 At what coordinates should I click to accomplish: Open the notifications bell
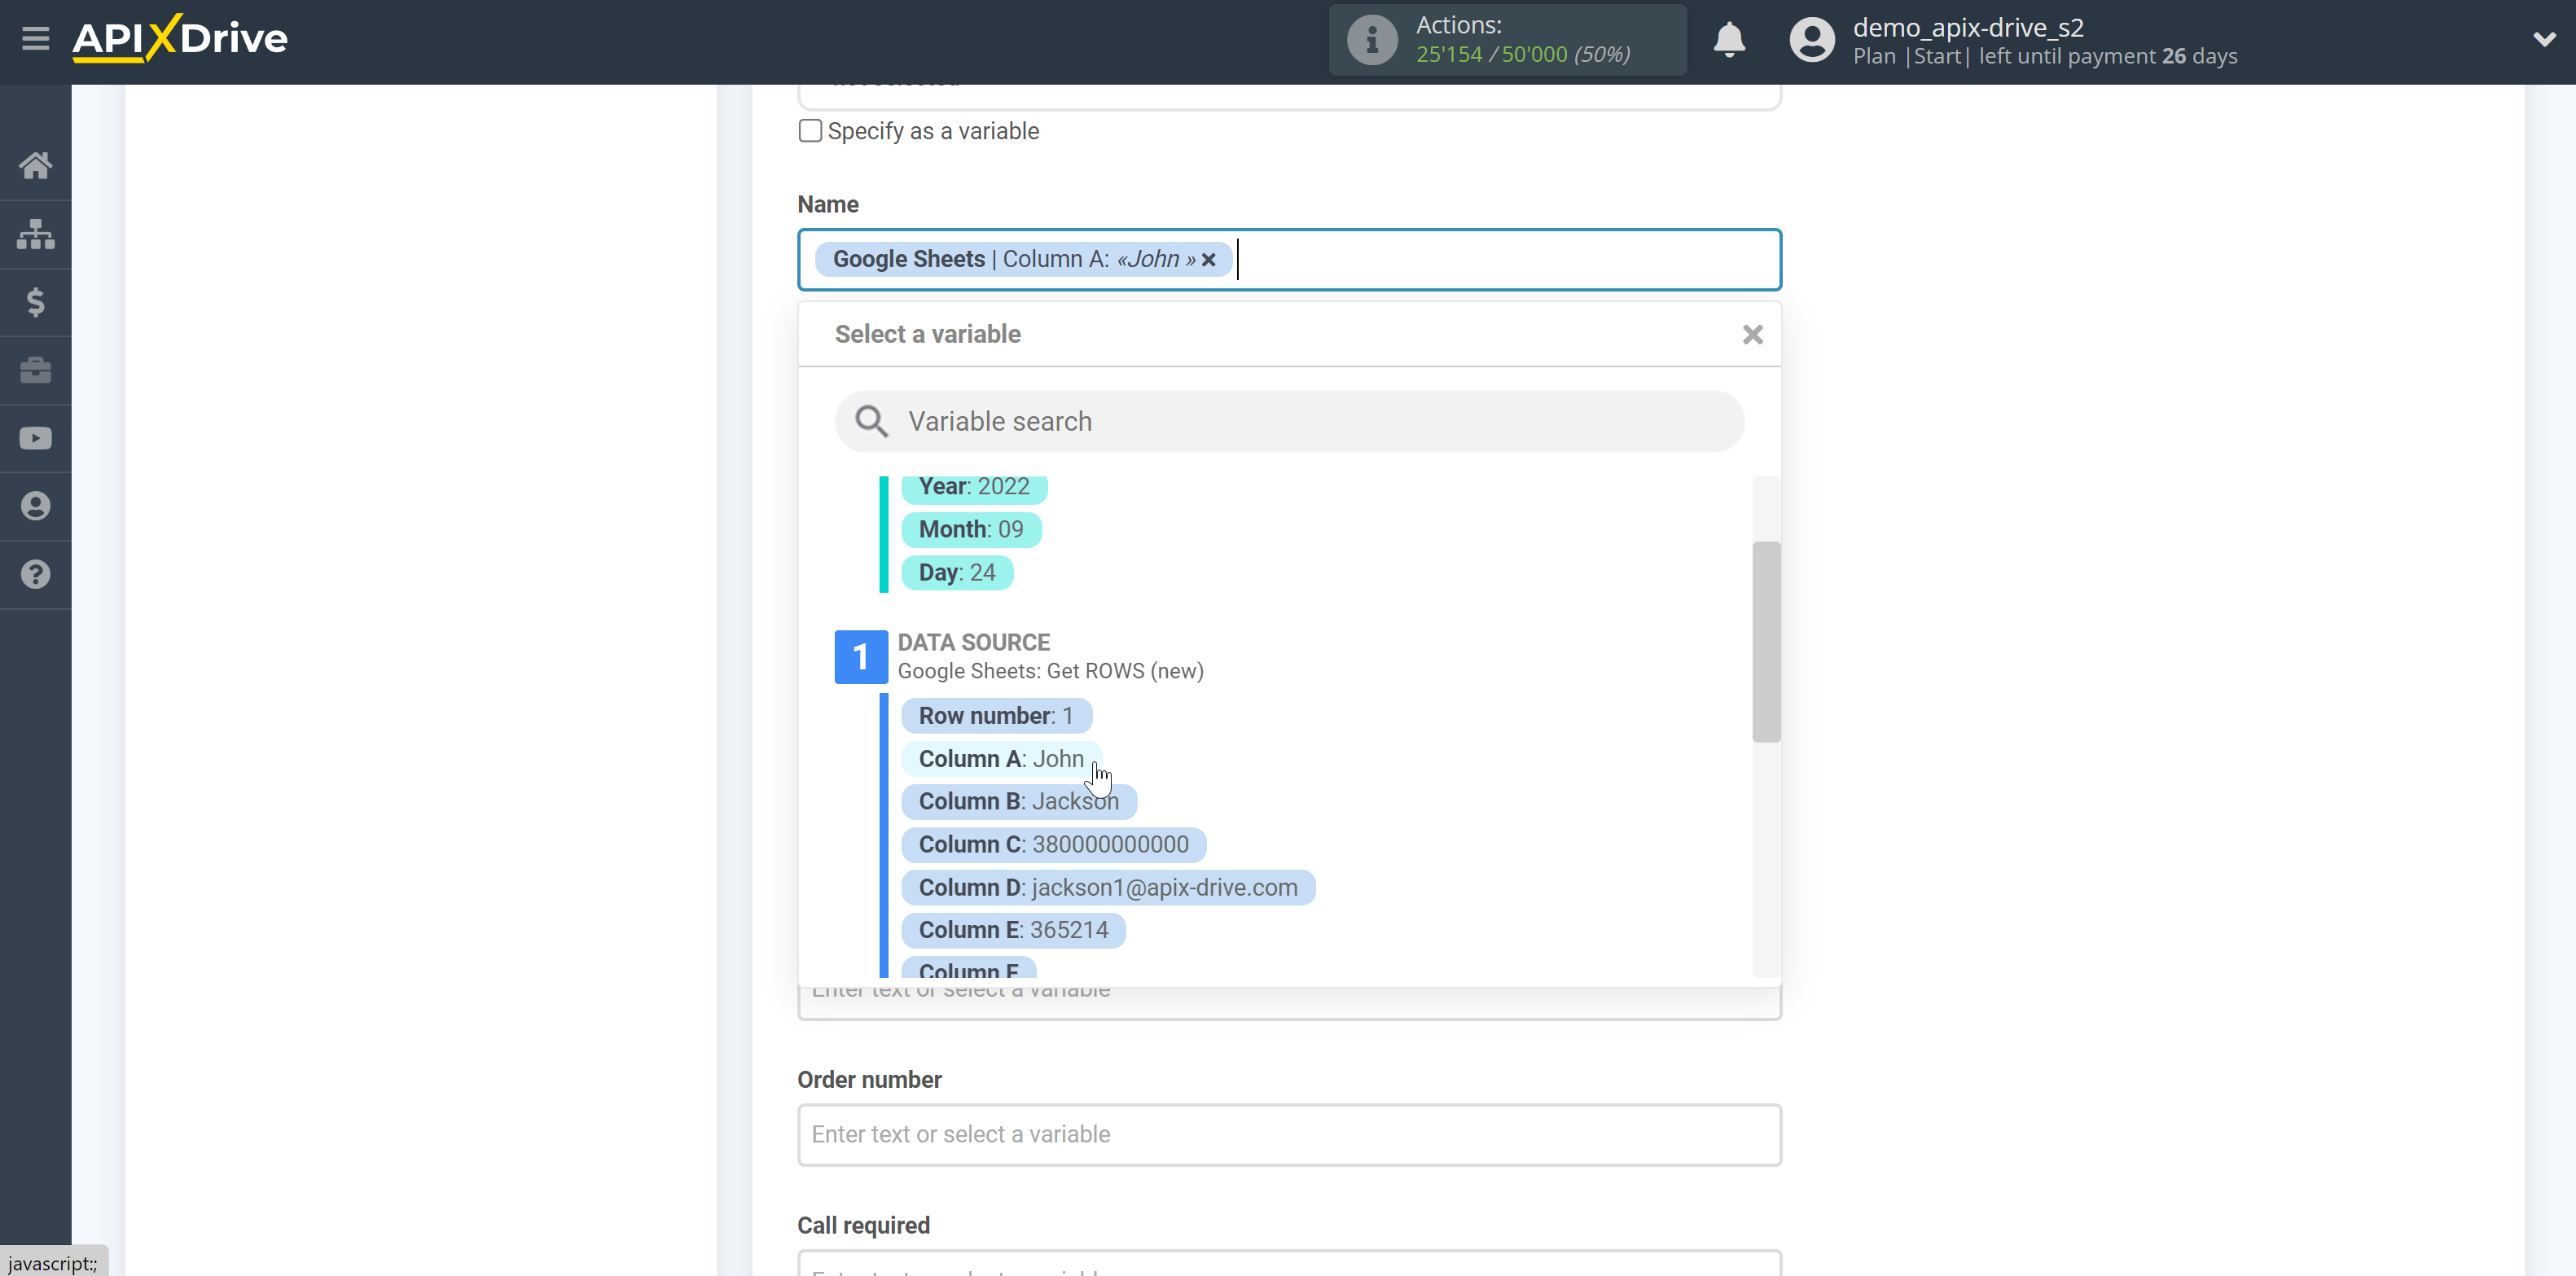point(1729,40)
